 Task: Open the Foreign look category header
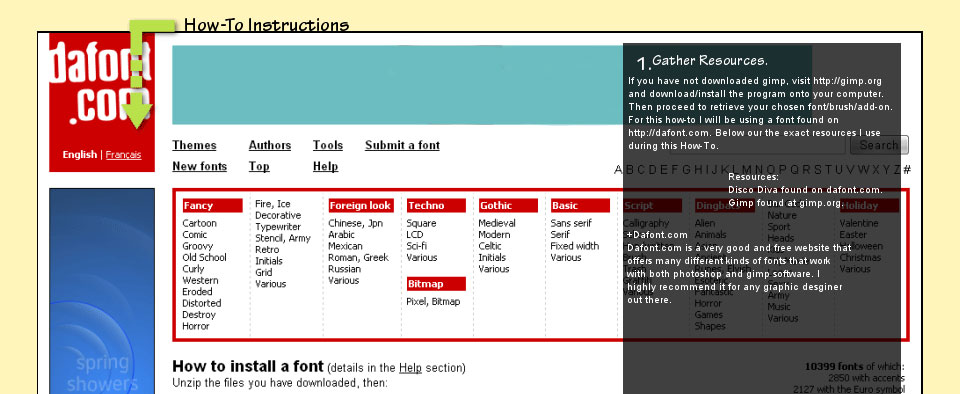(x=361, y=206)
